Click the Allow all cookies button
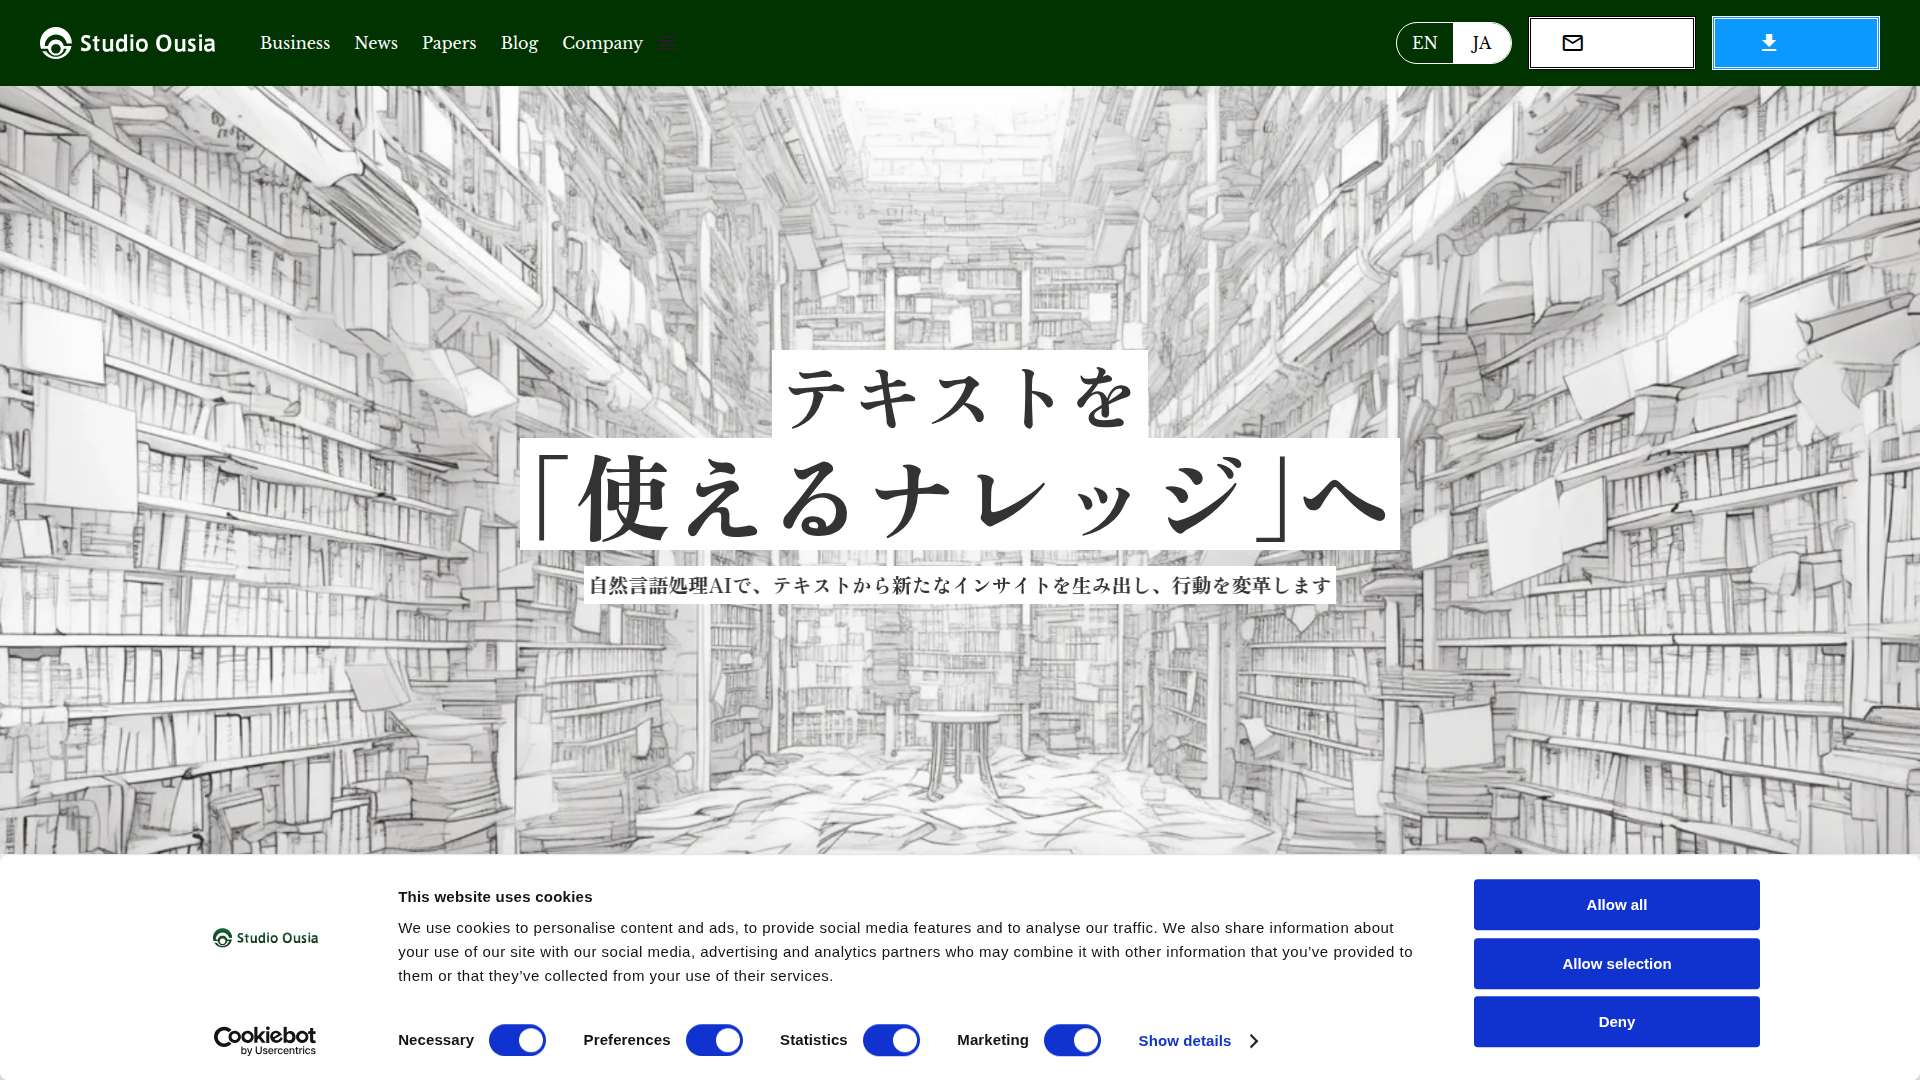Viewport: 1920px width, 1080px height. 1616,905
